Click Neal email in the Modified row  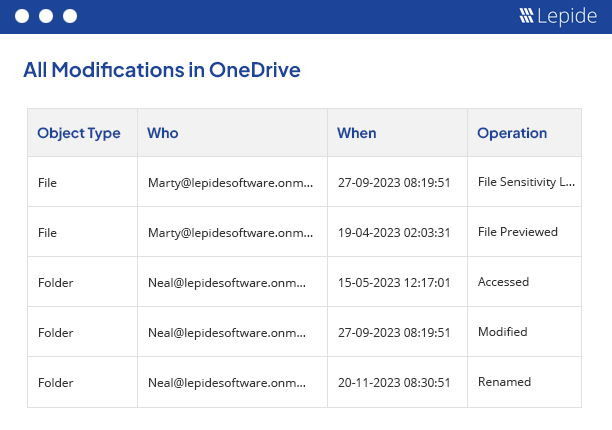click(x=227, y=332)
